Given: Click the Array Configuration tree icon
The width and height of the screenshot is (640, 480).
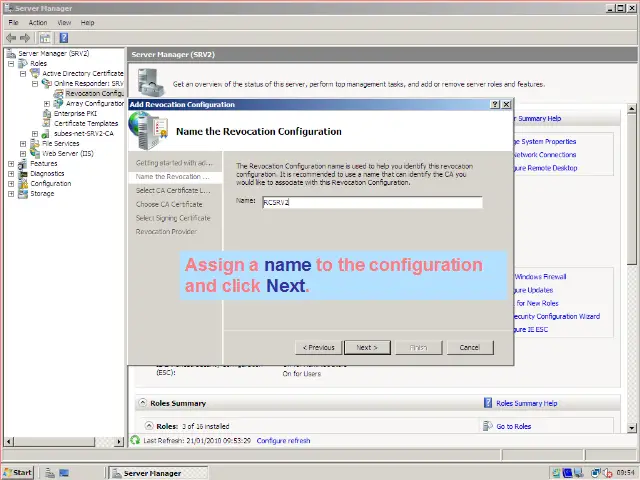Looking at the screenshot, I should click(x=59, y=103).
